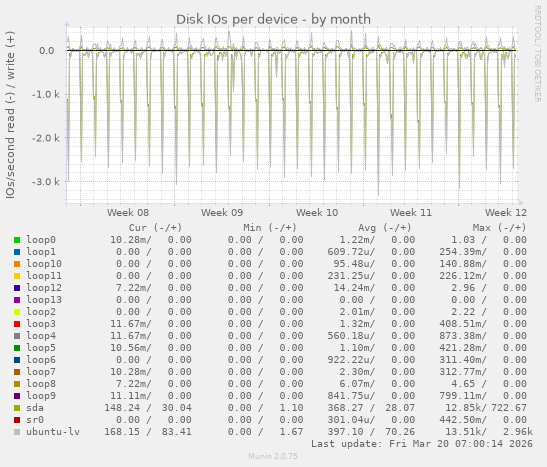
Task: Click the loop8 ochre legend swatch
Action: tap(17, 384)
